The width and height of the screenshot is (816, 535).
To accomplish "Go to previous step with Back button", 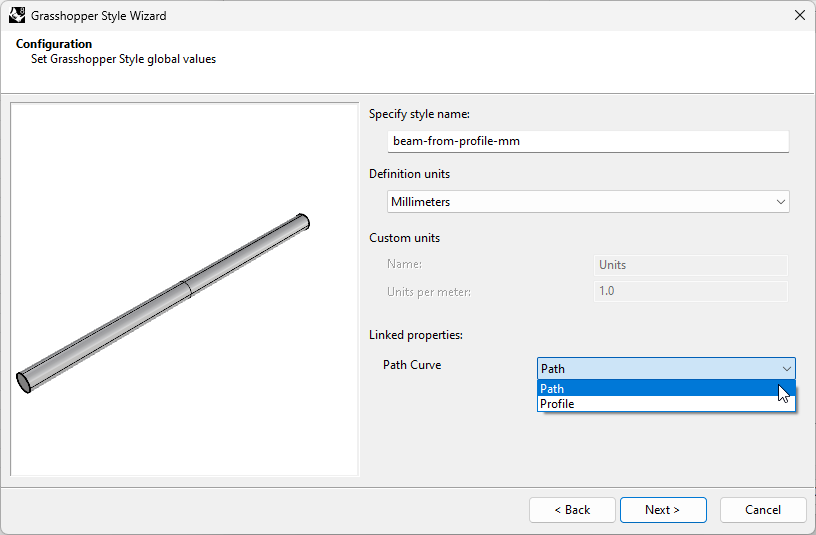I will point(572,510).
